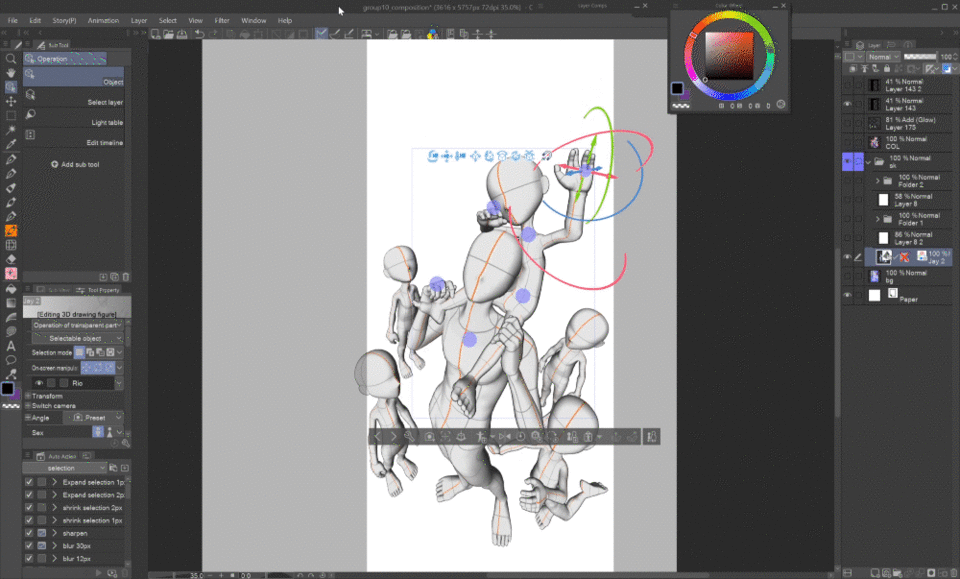Select the orange-highlighted decoration brush tool
The width and height of the screenshot is (960, 579).
[10, 231]
